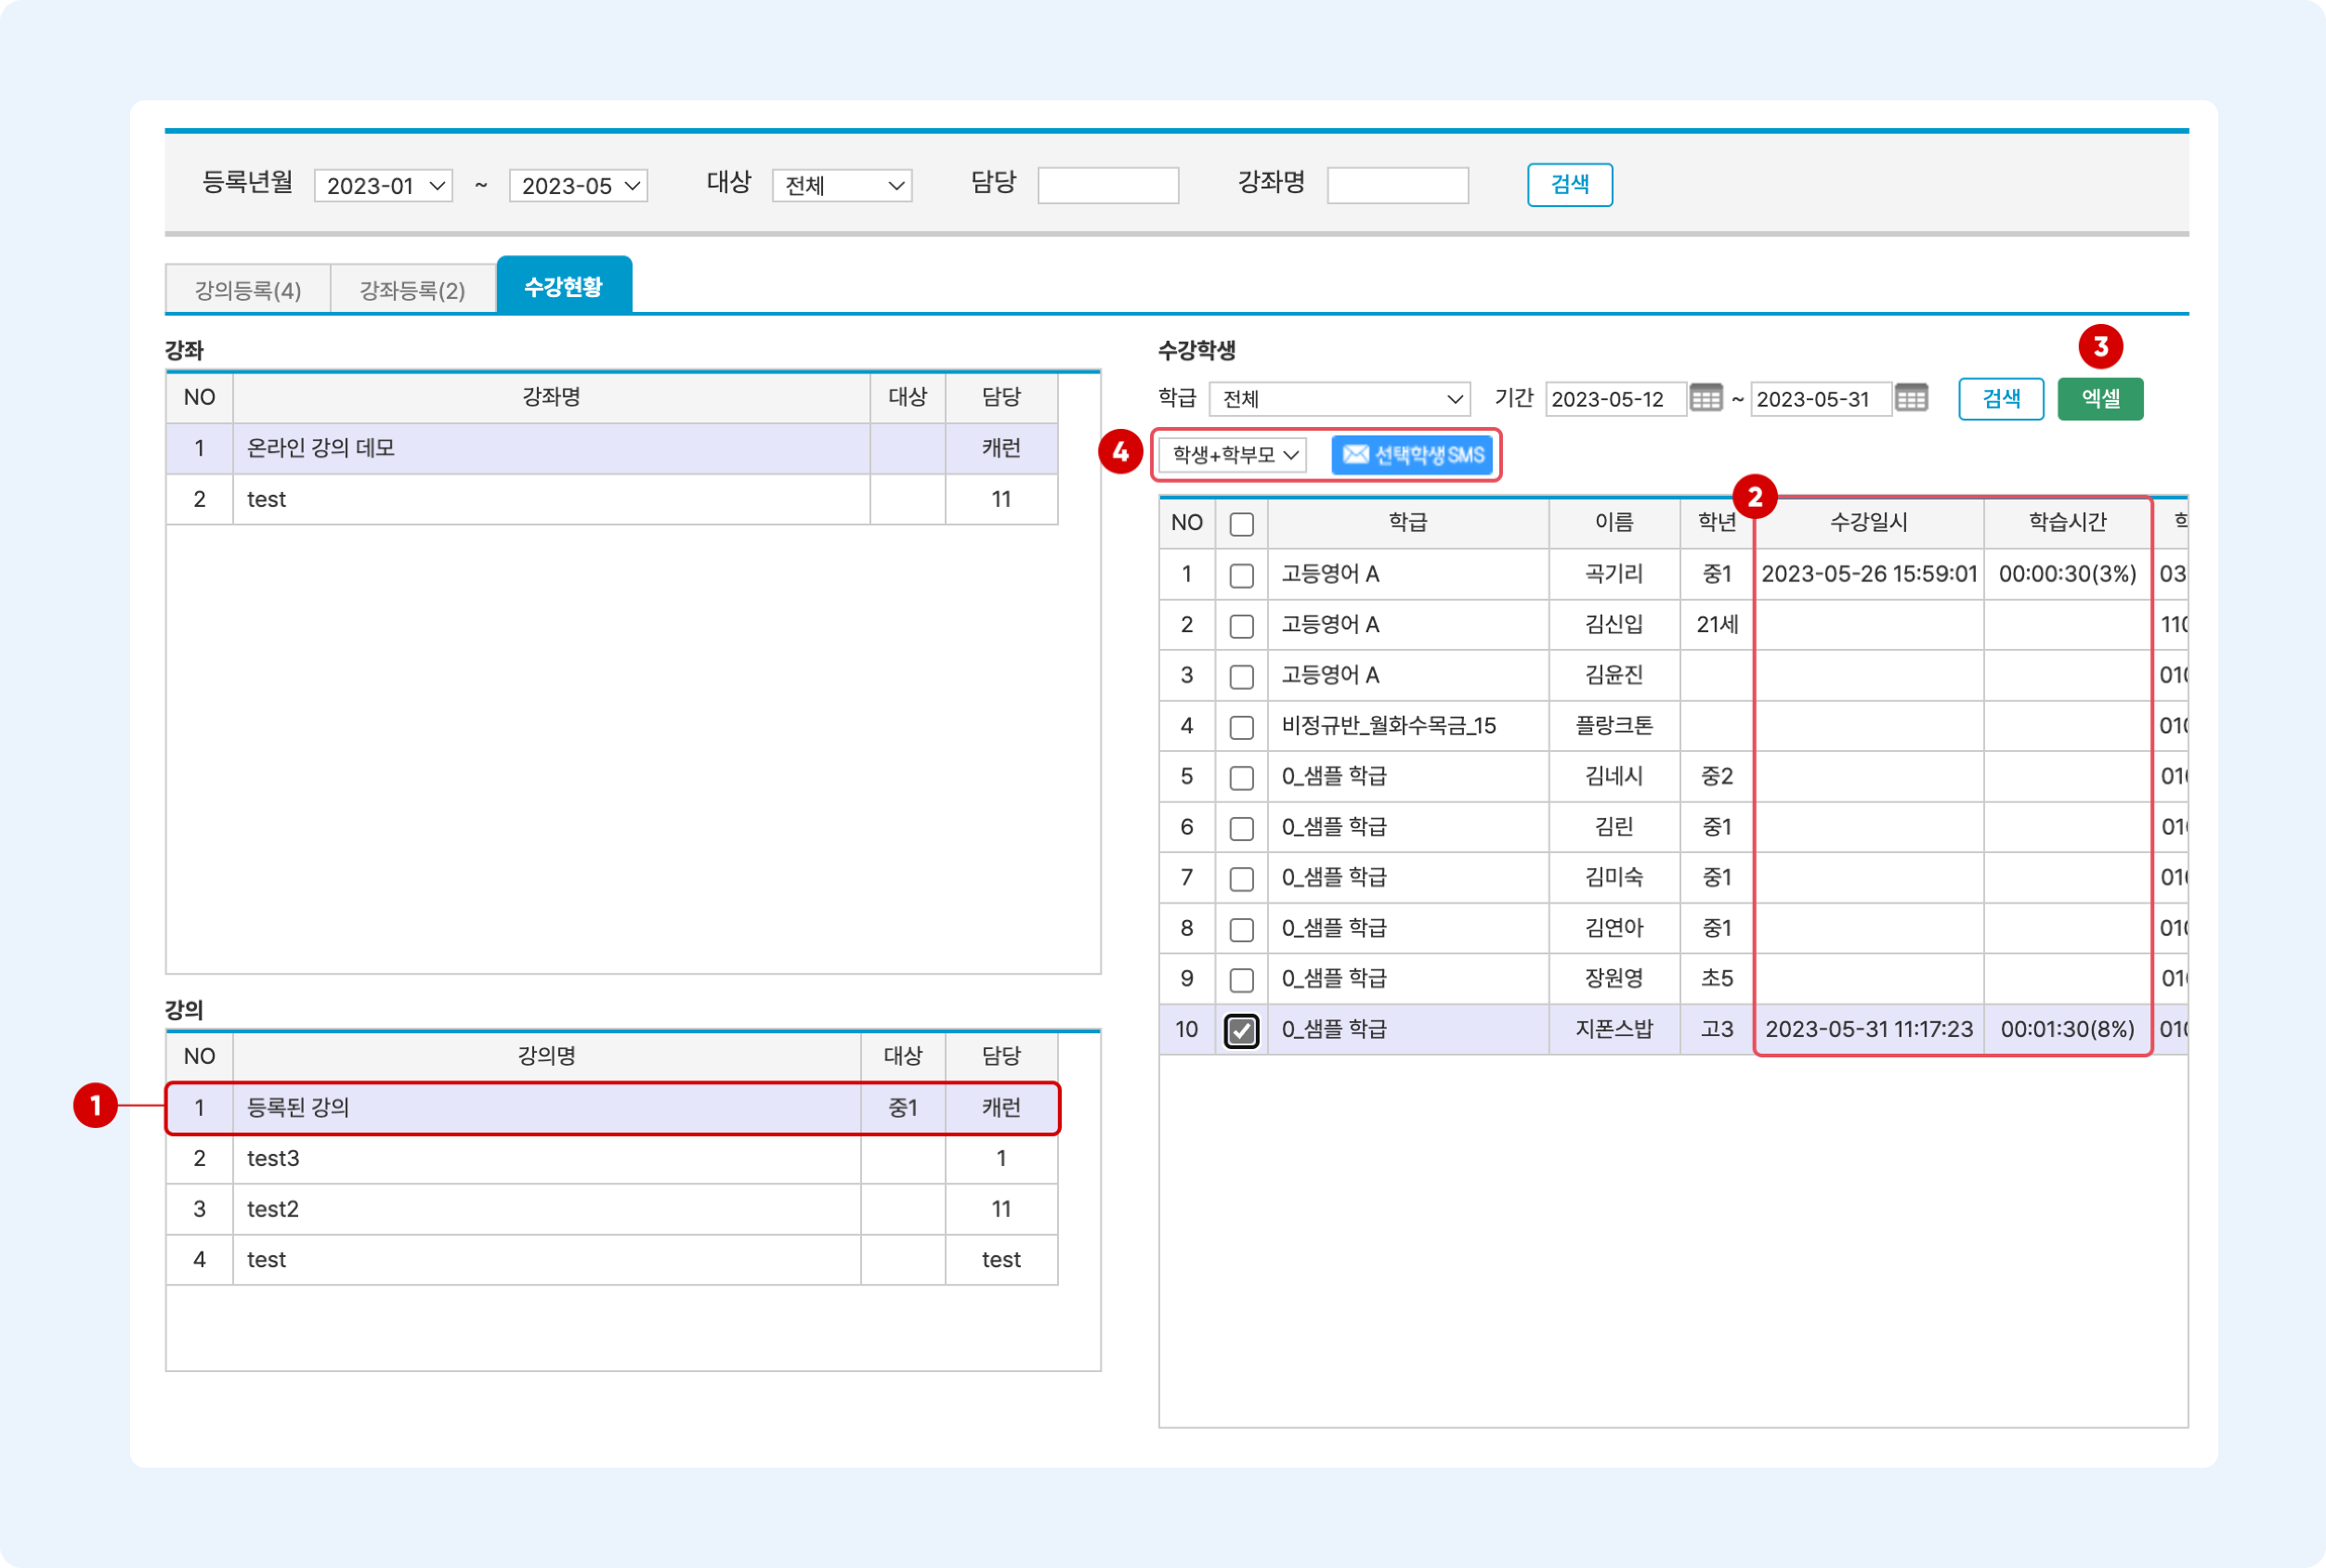Click 검색 button beside the date range
This screenshot has height=1568, width=2326.
(2000, 398)
